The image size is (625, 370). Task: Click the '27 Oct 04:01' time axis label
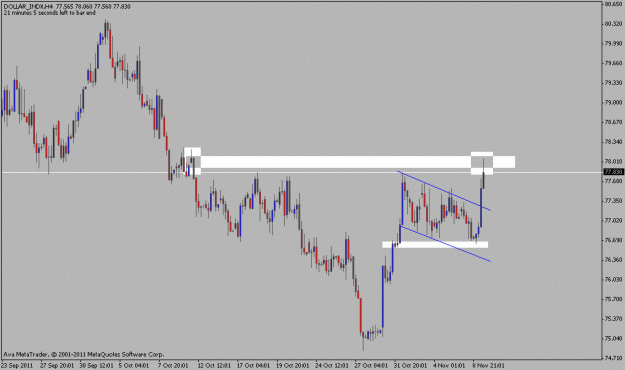[371, 365]
